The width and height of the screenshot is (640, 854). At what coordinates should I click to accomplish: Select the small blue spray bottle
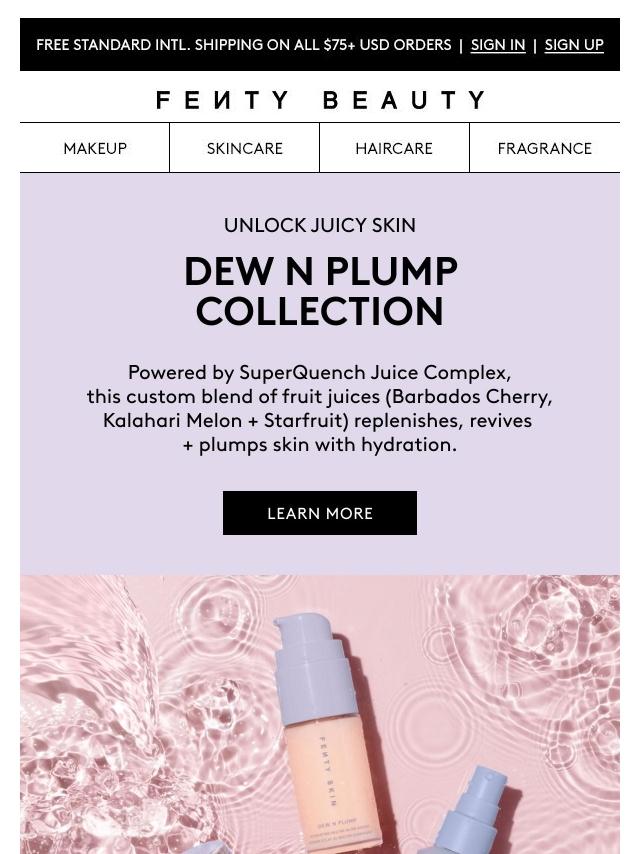point(473,812)
